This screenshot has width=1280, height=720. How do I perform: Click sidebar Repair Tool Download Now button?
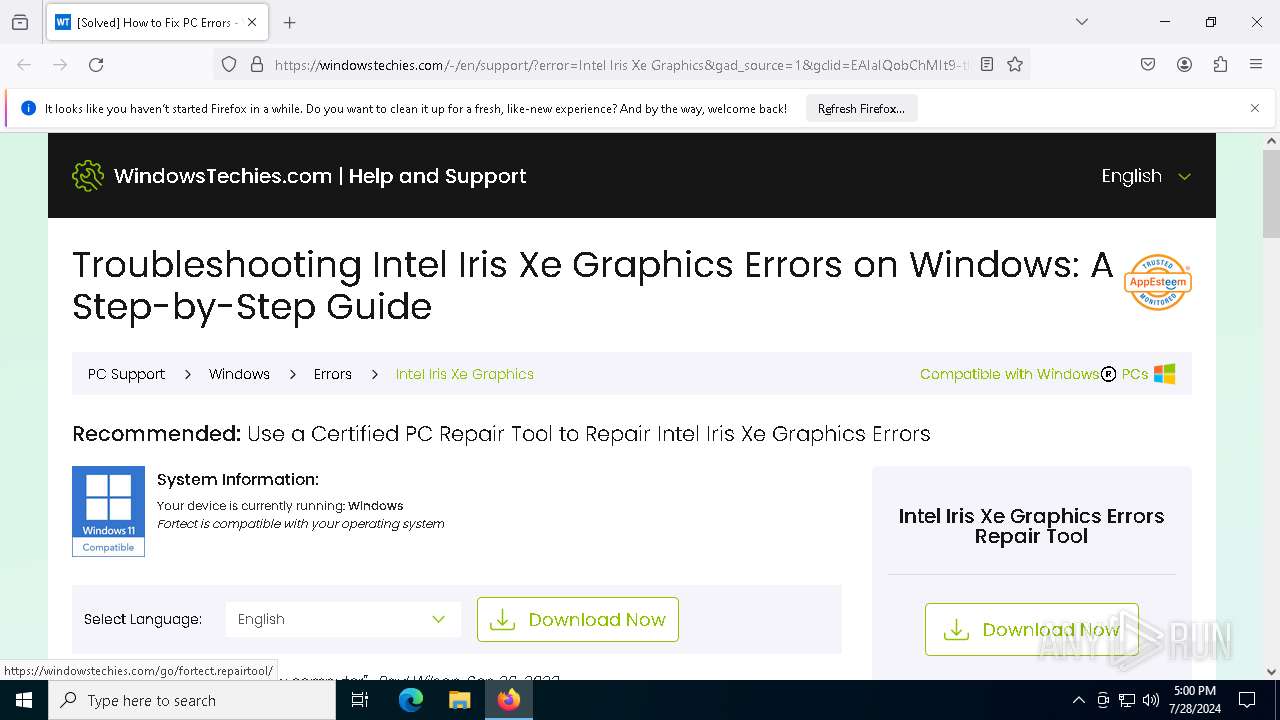pyautogui.click(x=1031, y=629)
